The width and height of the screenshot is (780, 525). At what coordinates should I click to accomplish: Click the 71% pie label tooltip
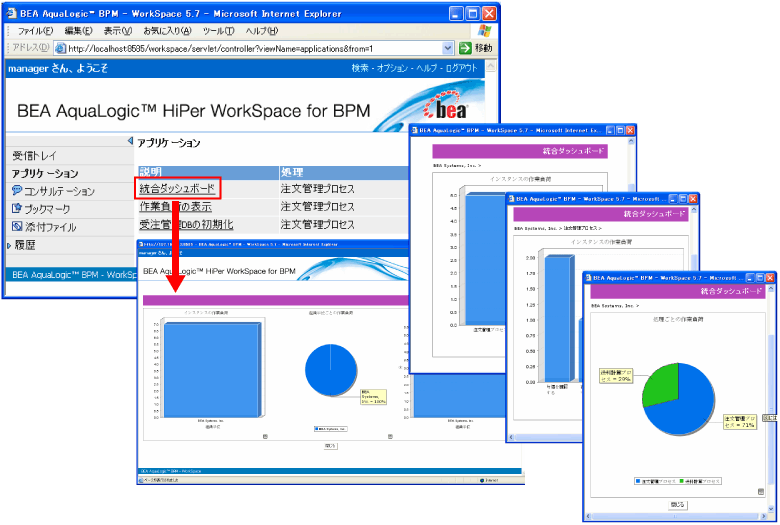[x=740, y=422]
